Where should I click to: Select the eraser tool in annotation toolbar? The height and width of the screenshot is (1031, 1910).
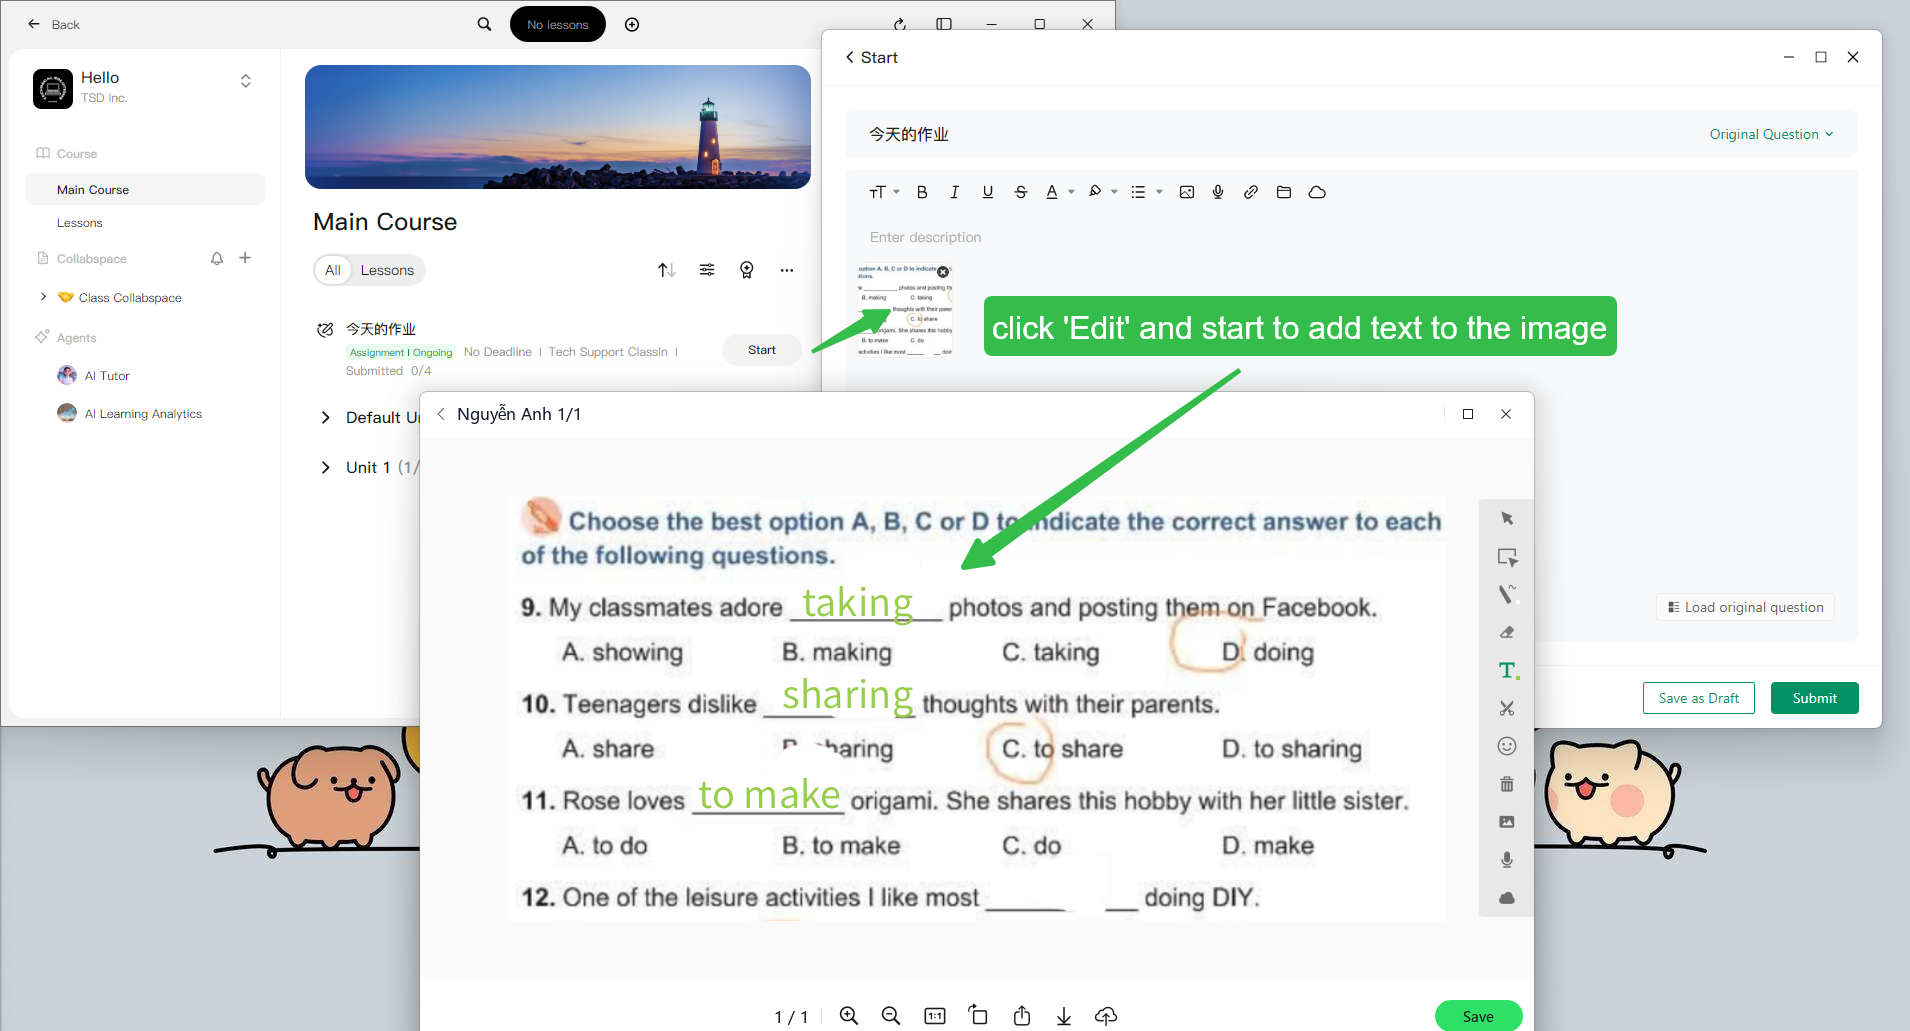(1507, 632)
